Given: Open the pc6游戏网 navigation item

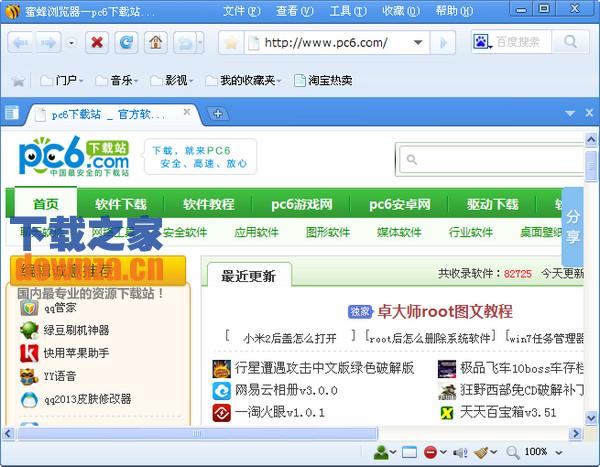Looking at the screenshot, I should pos(302,204).
